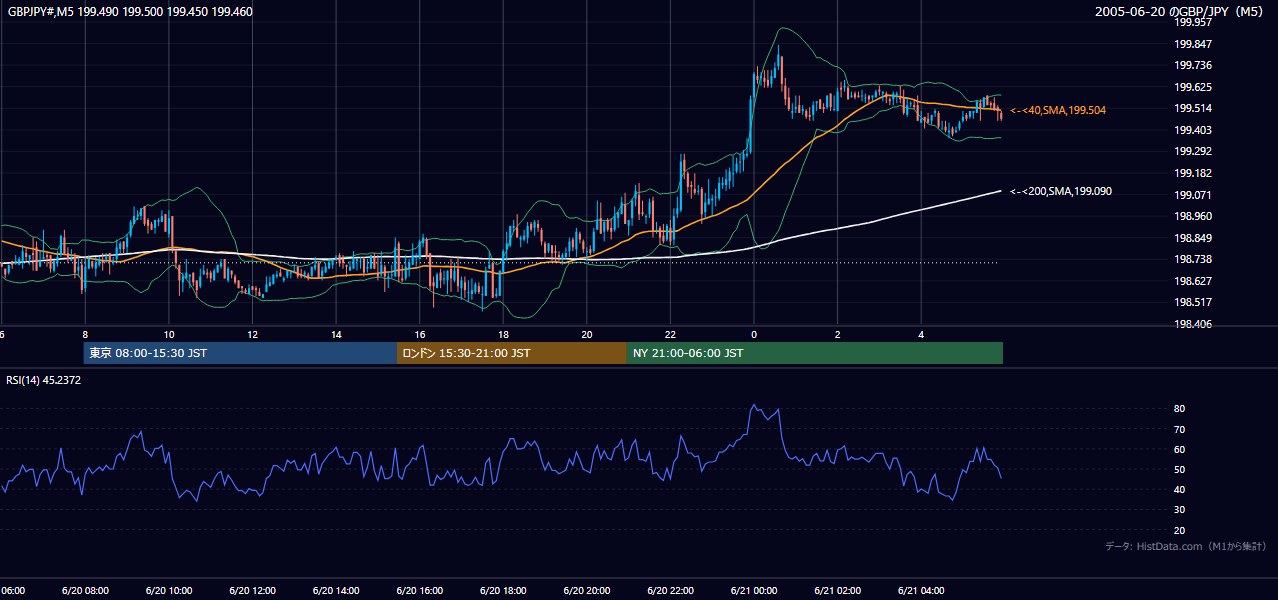1278x600 pixels.
Task: Click hour label 8 under the price chart
Action: pyautogui.click(x=85, y=335)
